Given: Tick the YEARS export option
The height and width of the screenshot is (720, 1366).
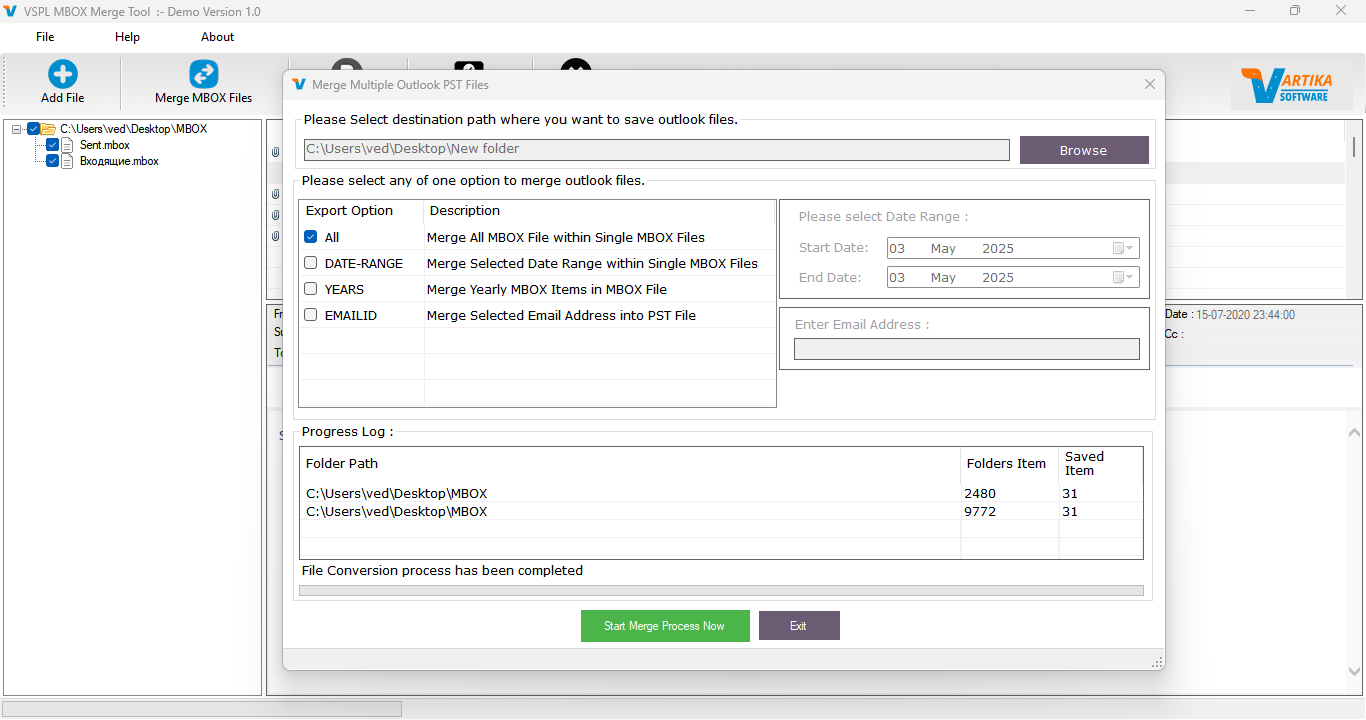Looking at the screenshot, I should click(311, 289).
